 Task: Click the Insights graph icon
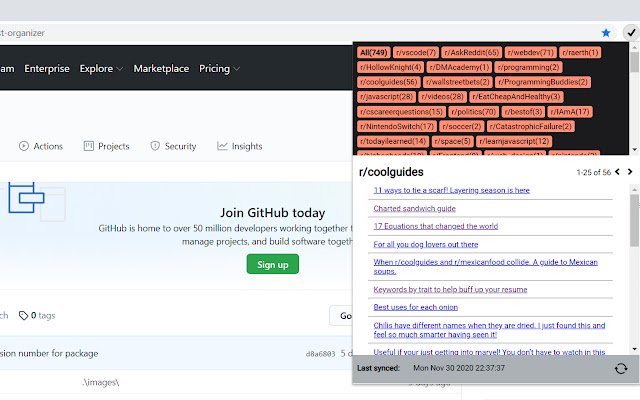(x=222, y=146)
